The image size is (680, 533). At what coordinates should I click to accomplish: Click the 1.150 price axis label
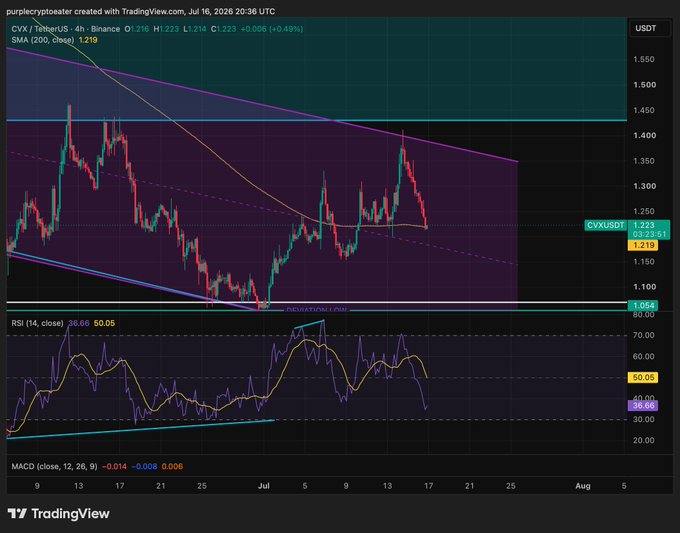[x=644, y=262]
